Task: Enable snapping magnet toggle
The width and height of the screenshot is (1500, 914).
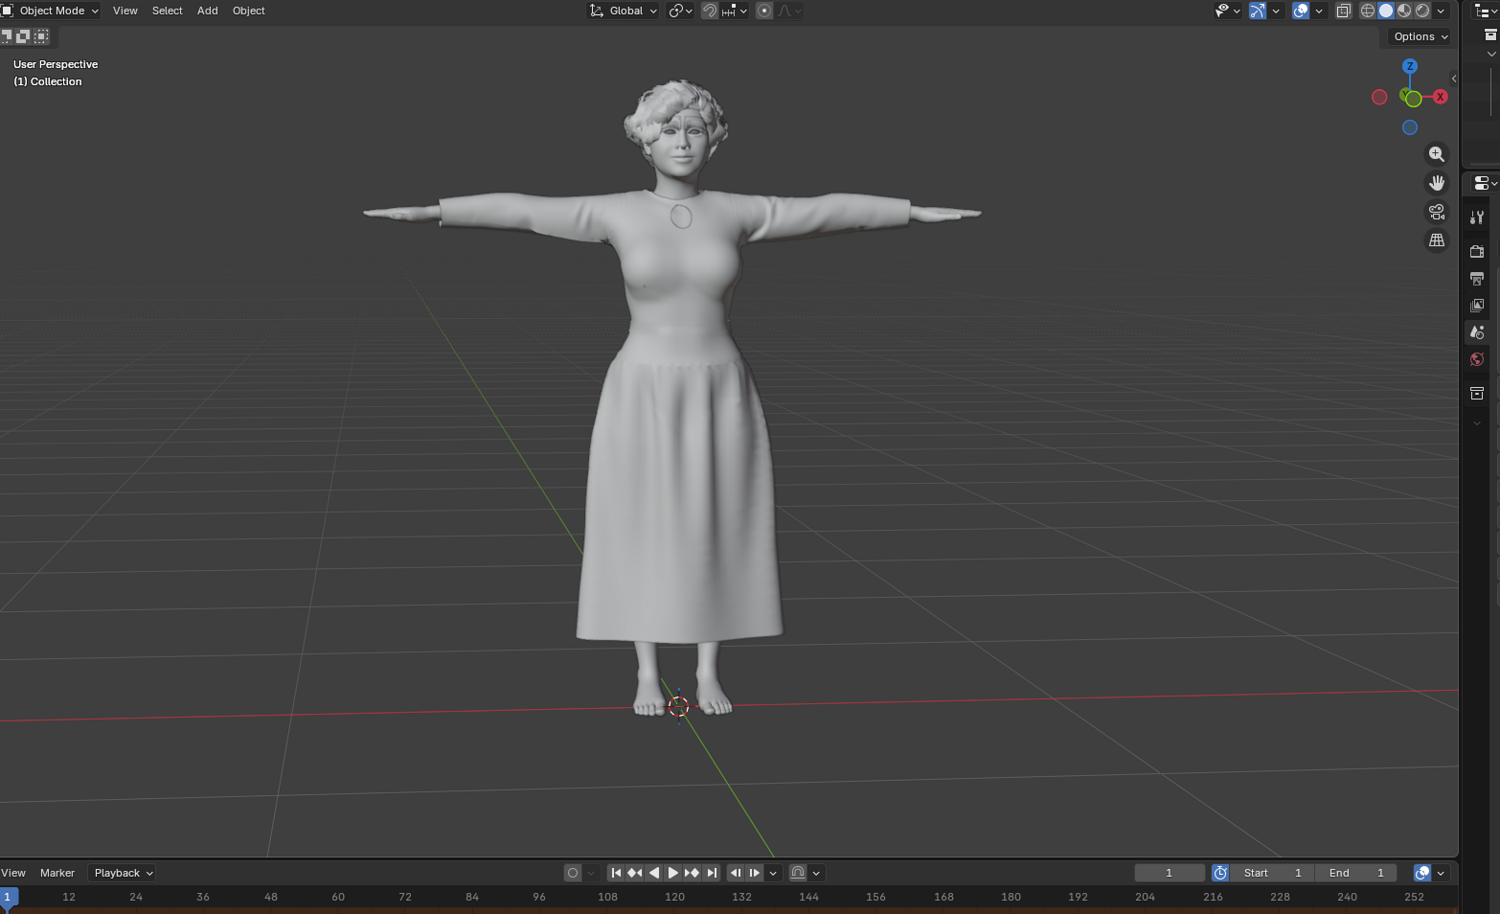Action: point(709,11)
